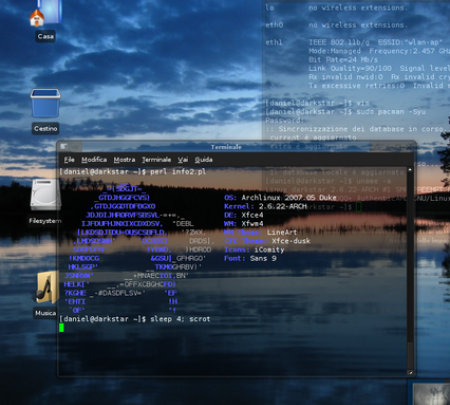
Task: Click the 'perl info2.pl' command text
Action: (178, 172)
